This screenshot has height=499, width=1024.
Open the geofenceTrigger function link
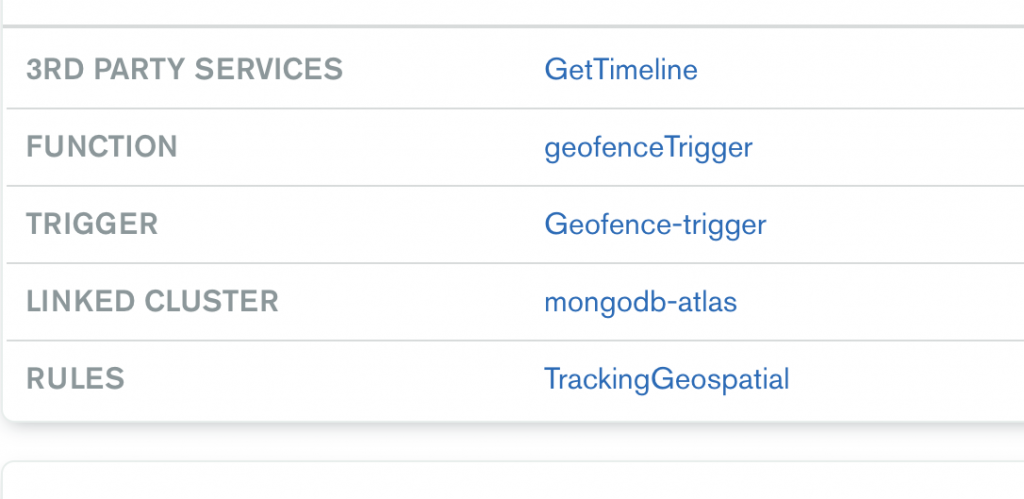point(648,148)
